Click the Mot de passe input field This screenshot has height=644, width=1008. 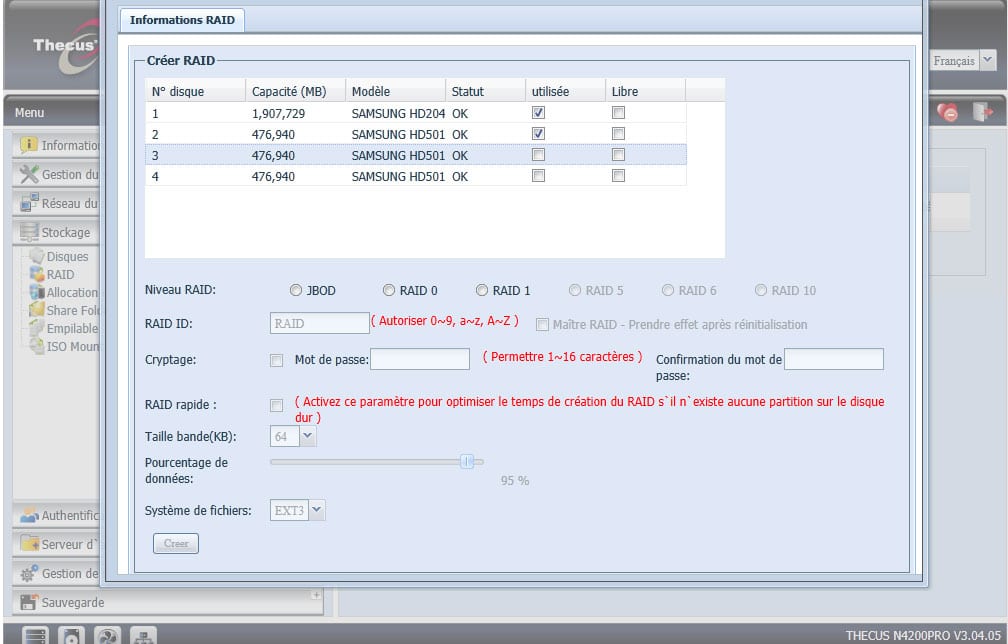(x=419, y=359)
